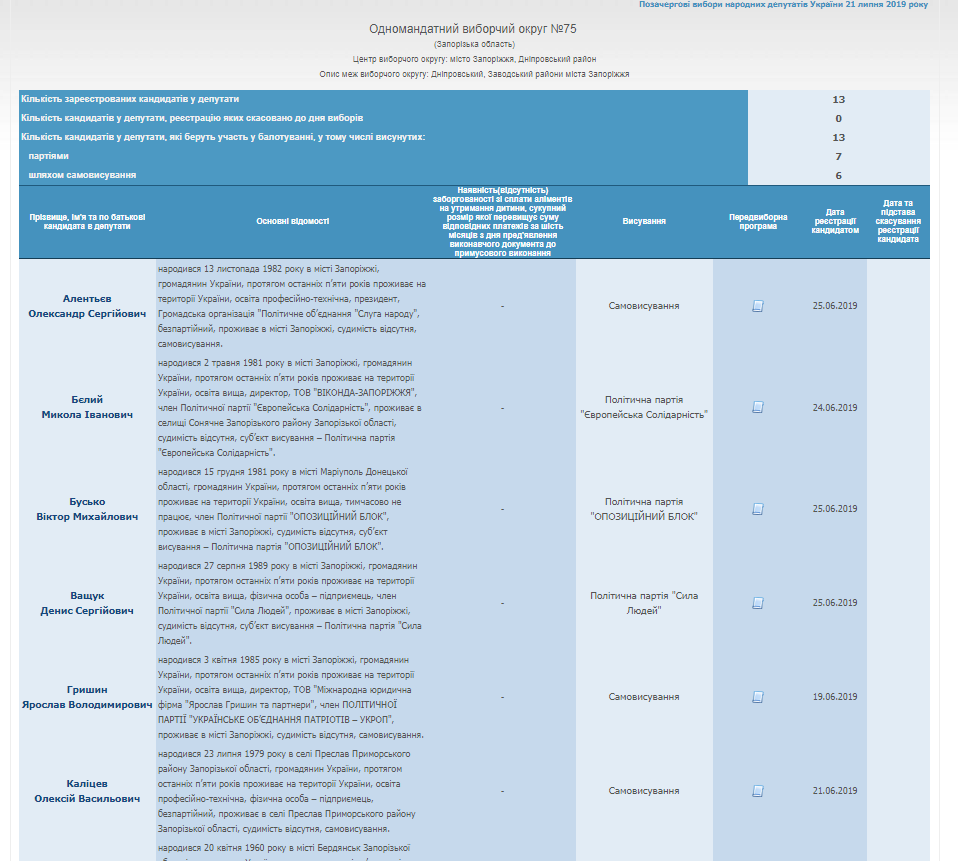Open Белий Микола's election program icon
958x861 pixels.
click(x=758, y=407)
